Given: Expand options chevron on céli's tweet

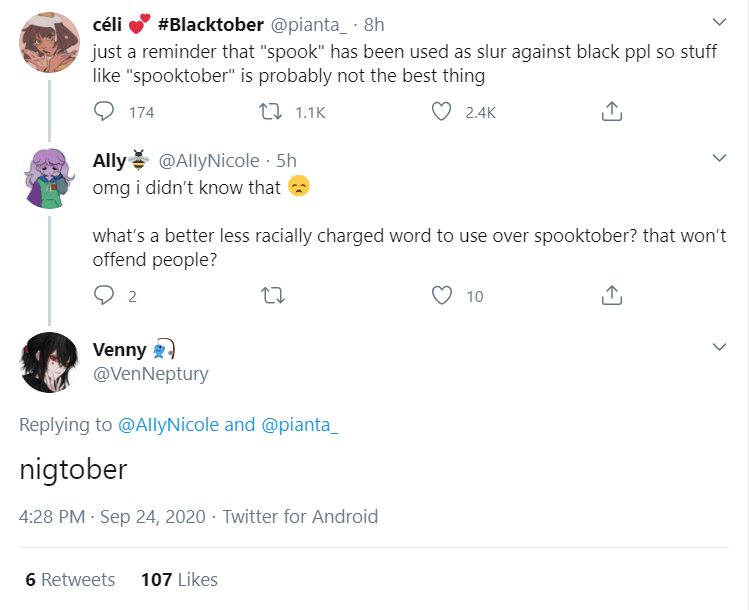Looking at the screenshot, I should coord(718,22).
